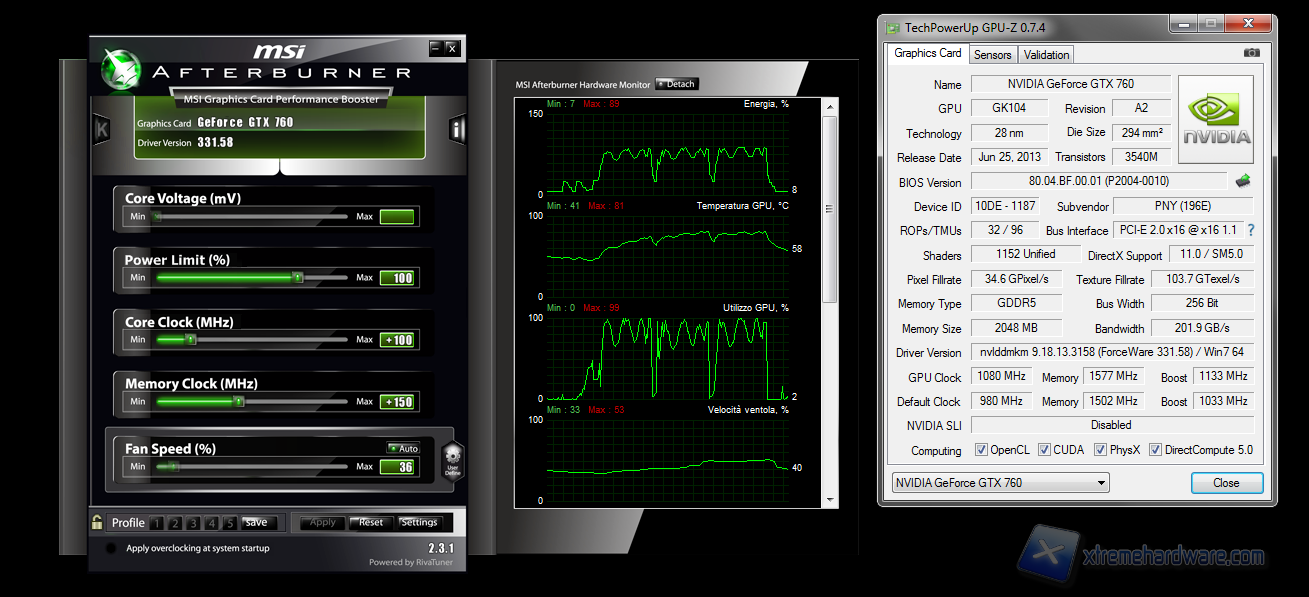Switch to the Sensors tab

click(x=992, y=54)
